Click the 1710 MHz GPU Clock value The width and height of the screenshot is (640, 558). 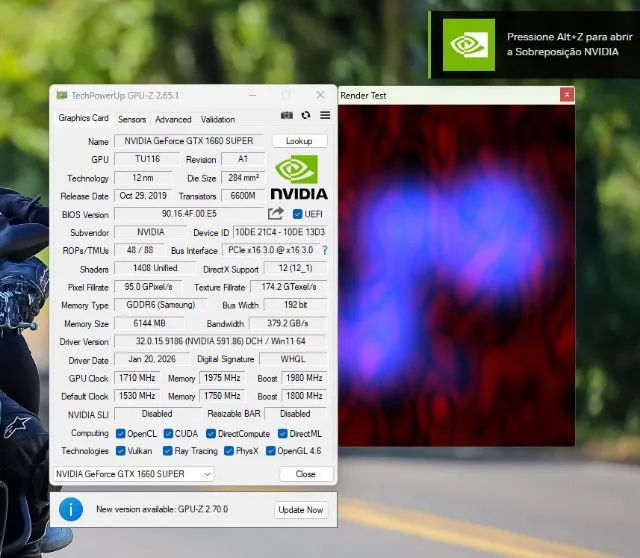pos(137,378)
